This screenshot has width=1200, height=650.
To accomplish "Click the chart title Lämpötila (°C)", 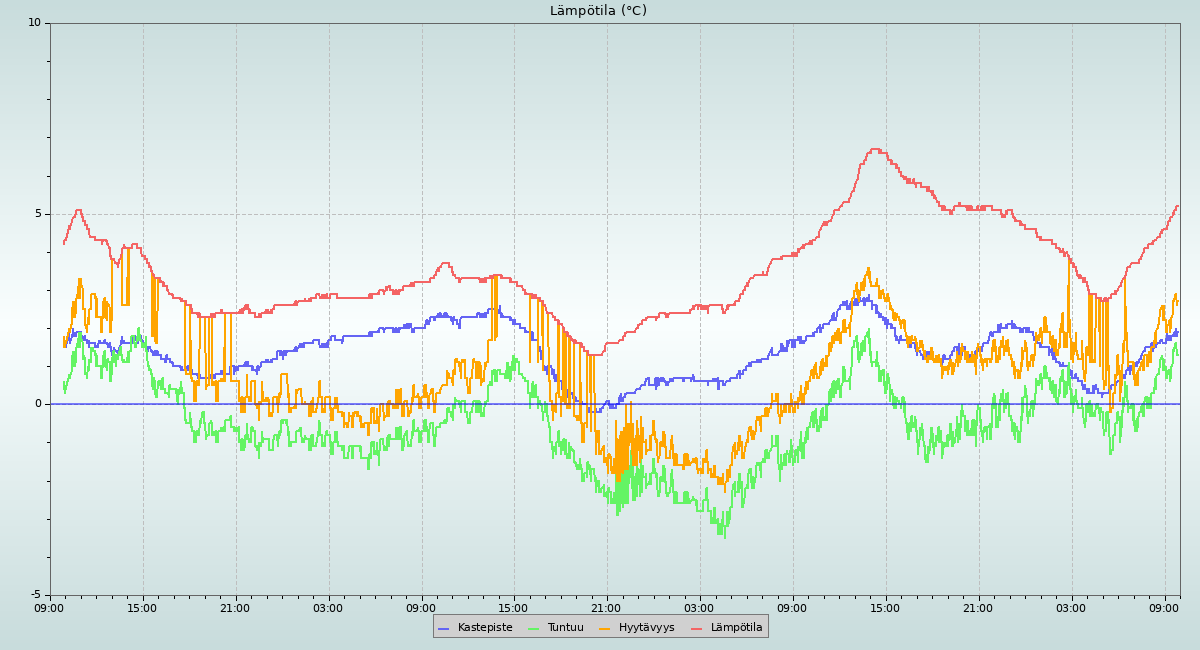I will 598,11.
